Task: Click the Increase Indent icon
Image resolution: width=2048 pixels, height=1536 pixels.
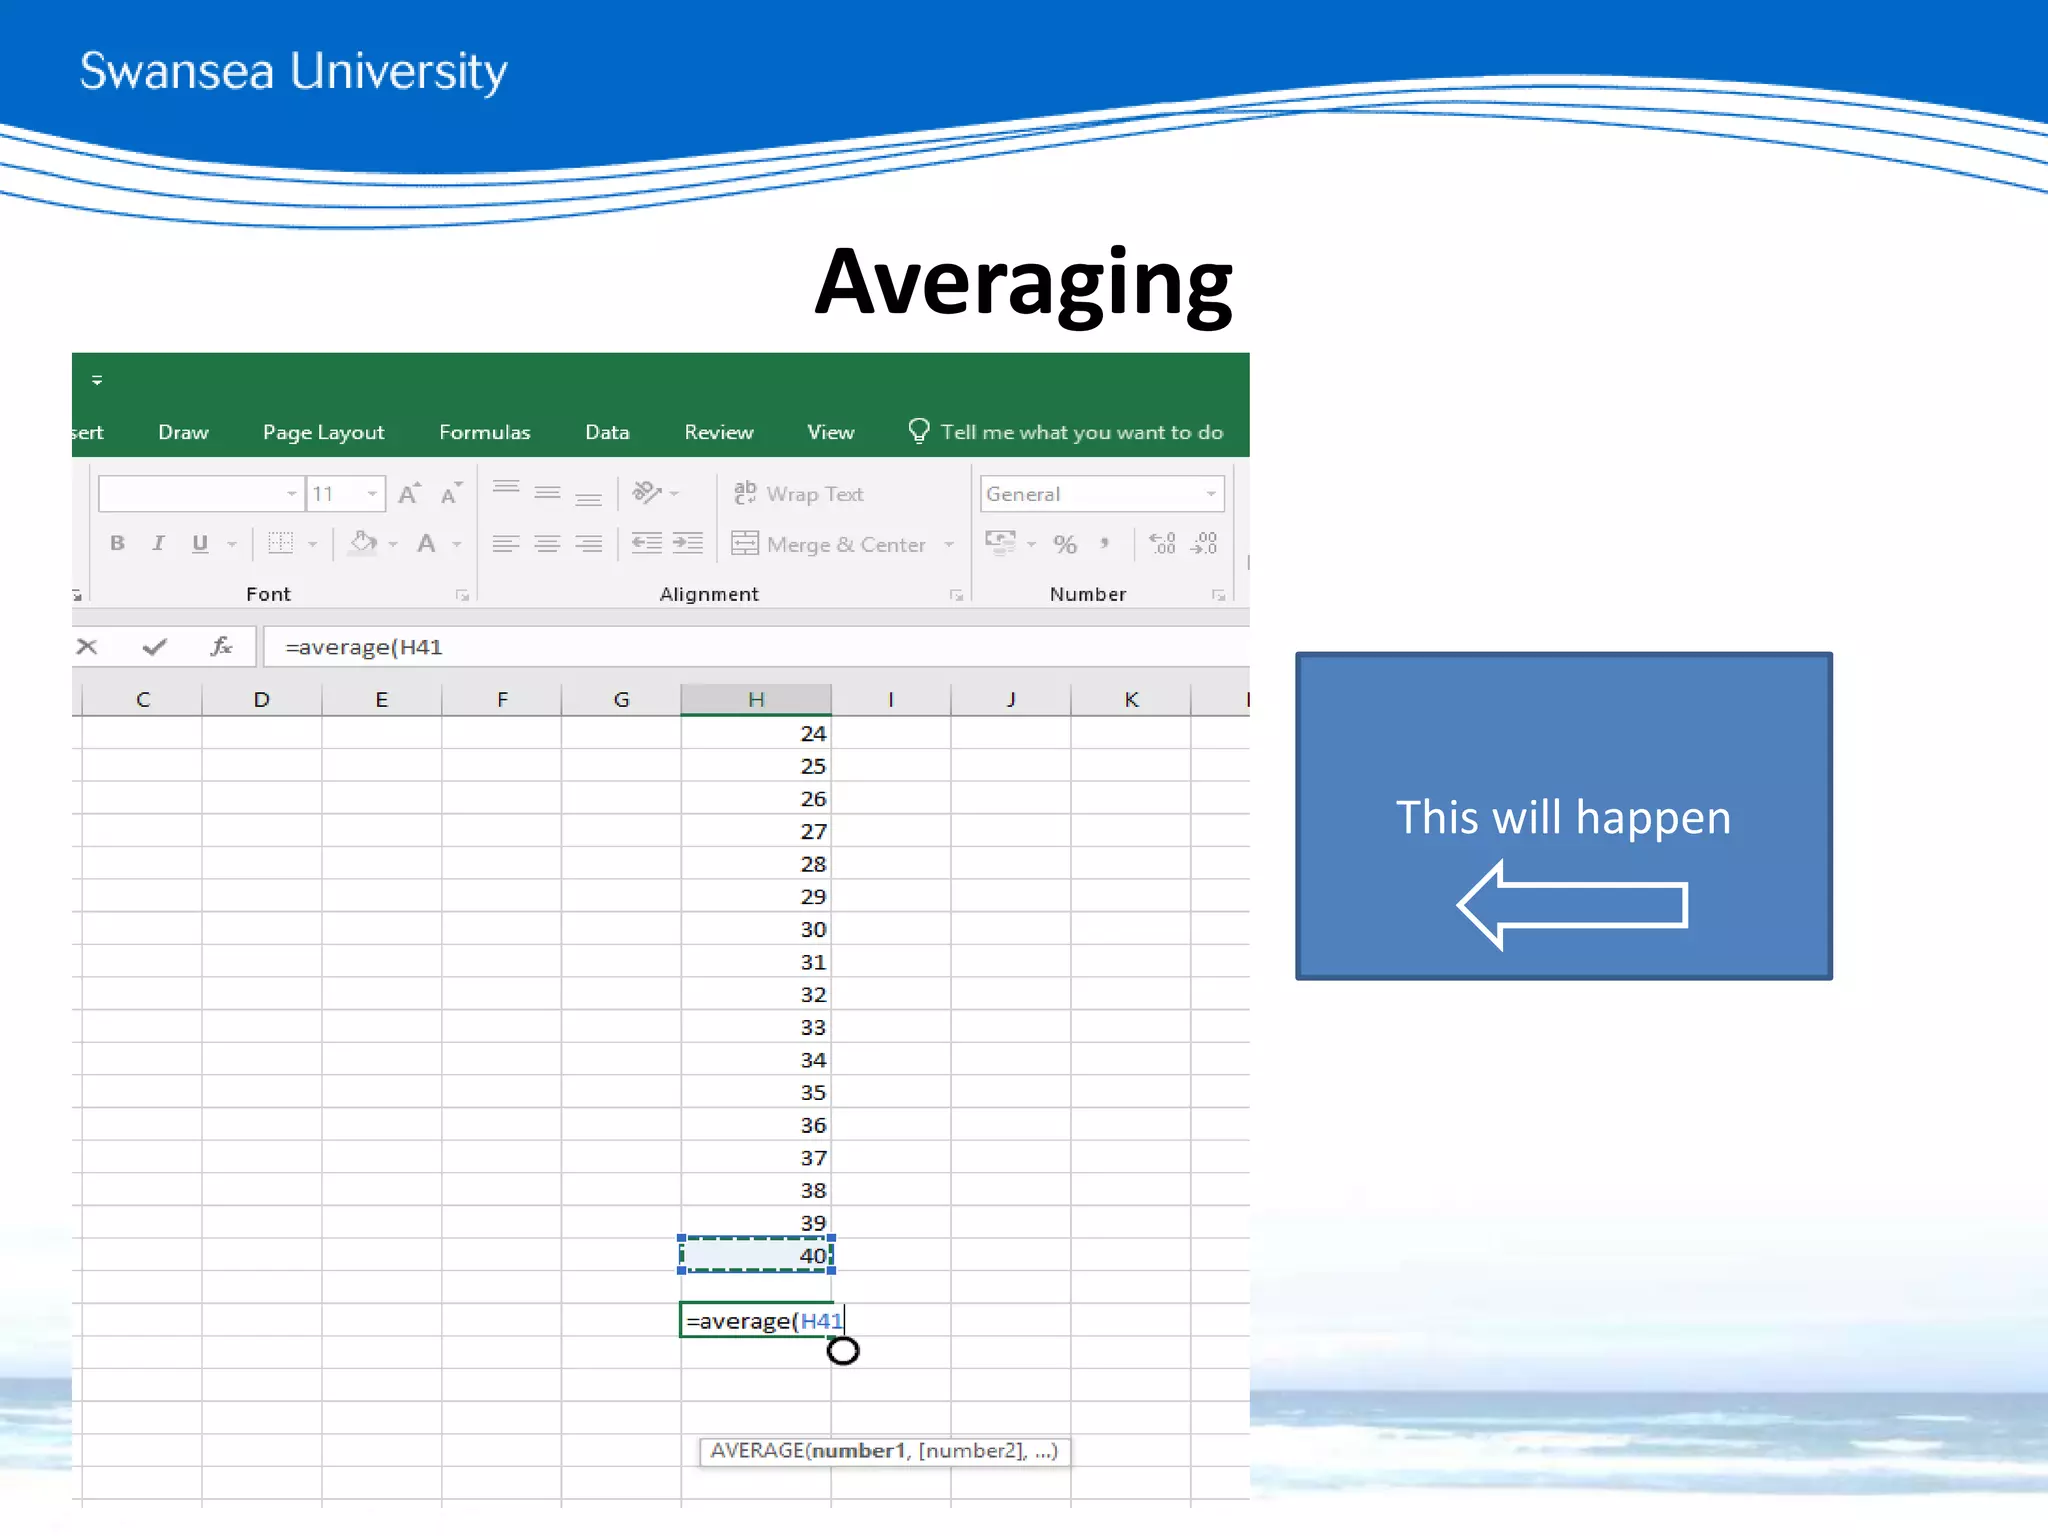Action: (x=688, y=543)
